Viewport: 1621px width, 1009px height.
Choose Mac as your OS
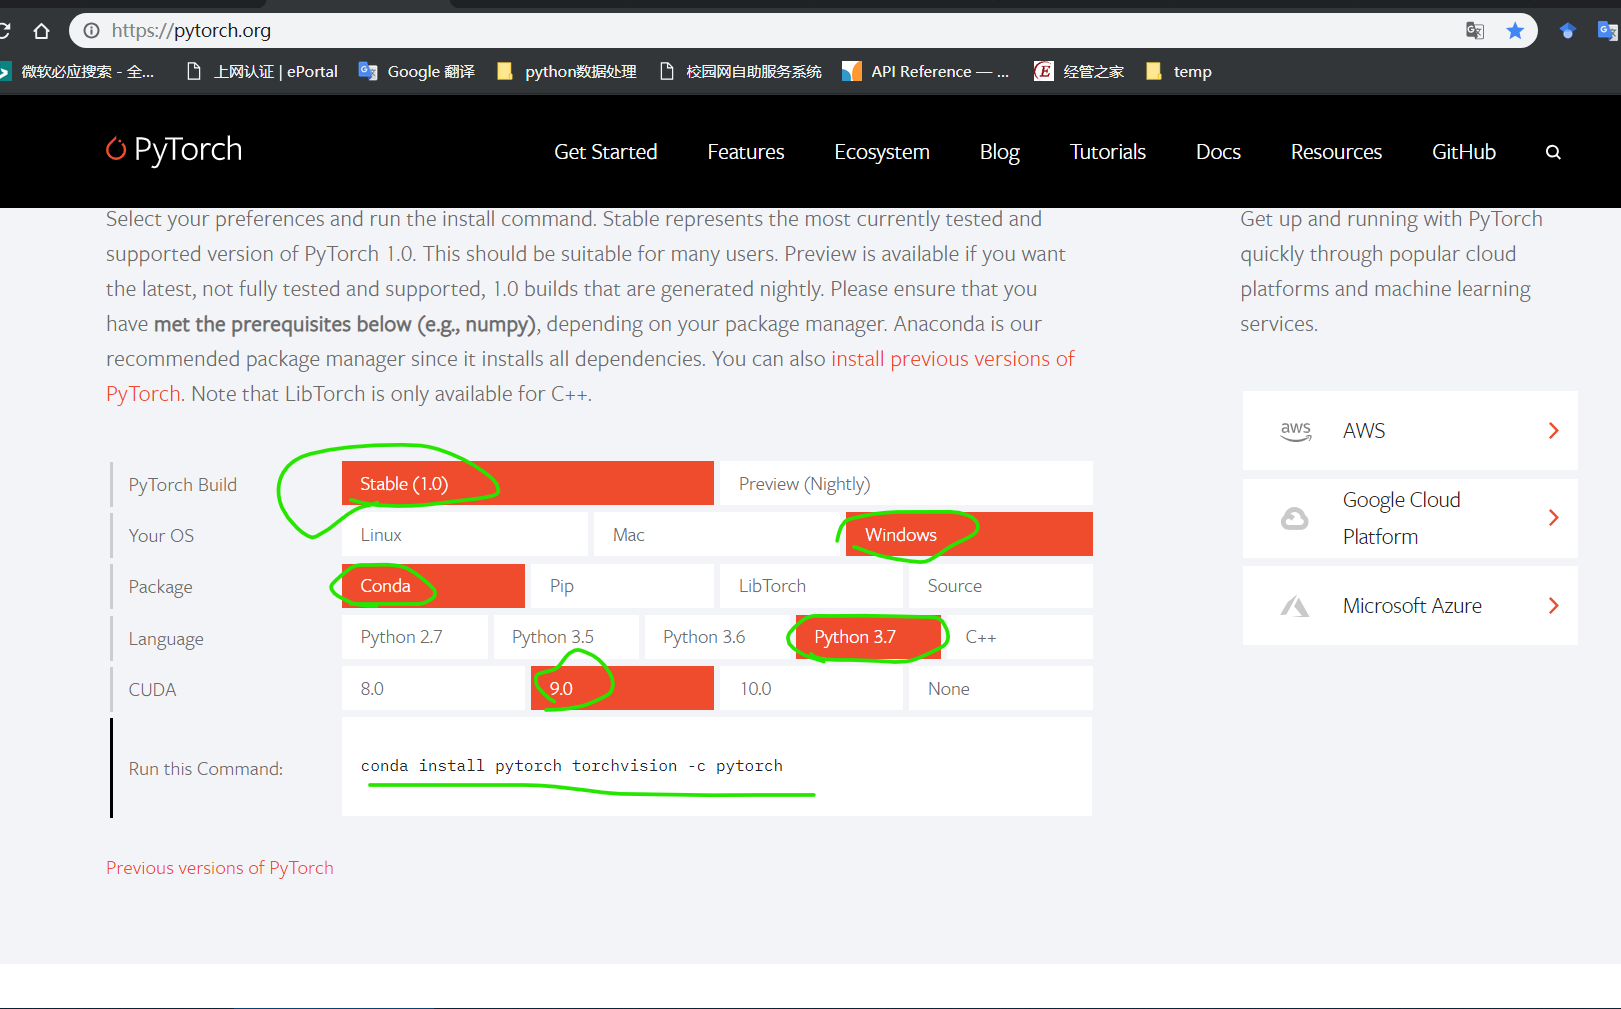pyautogui.click(x=717, y=534)
